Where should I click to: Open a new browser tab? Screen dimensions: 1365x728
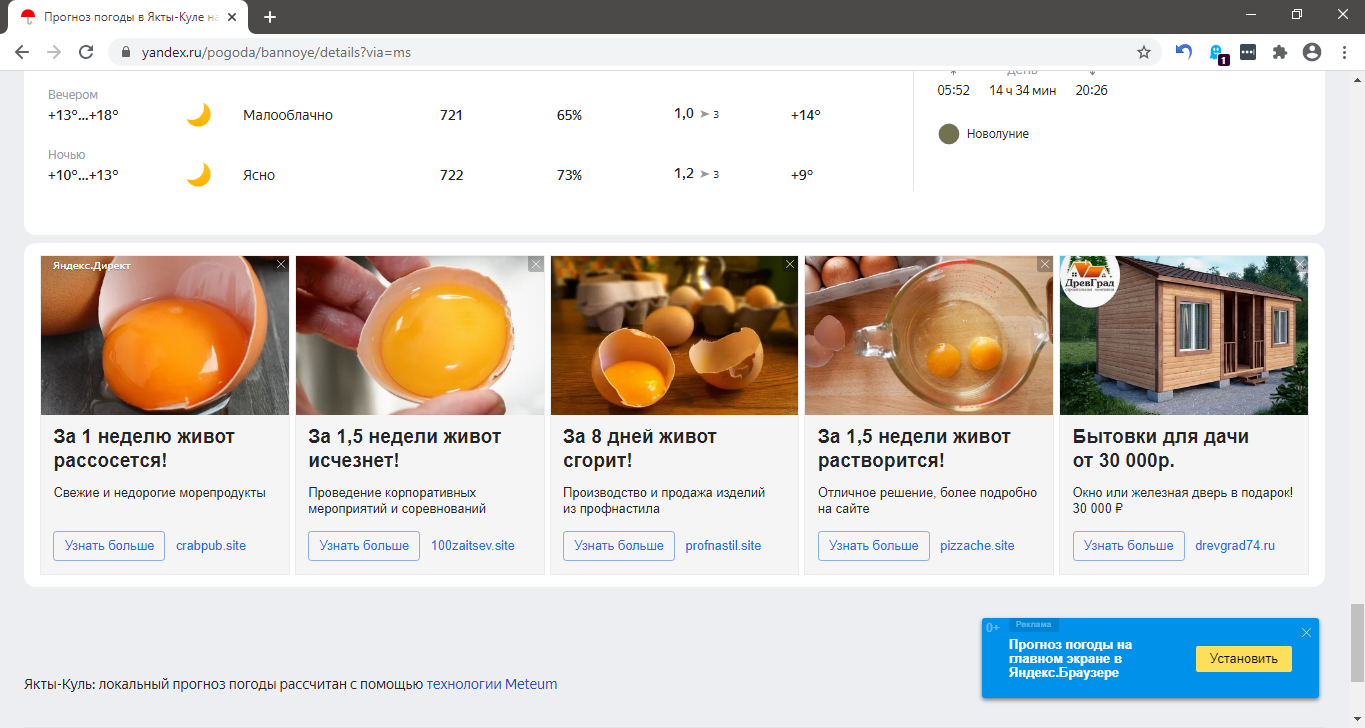pos(270,16)
